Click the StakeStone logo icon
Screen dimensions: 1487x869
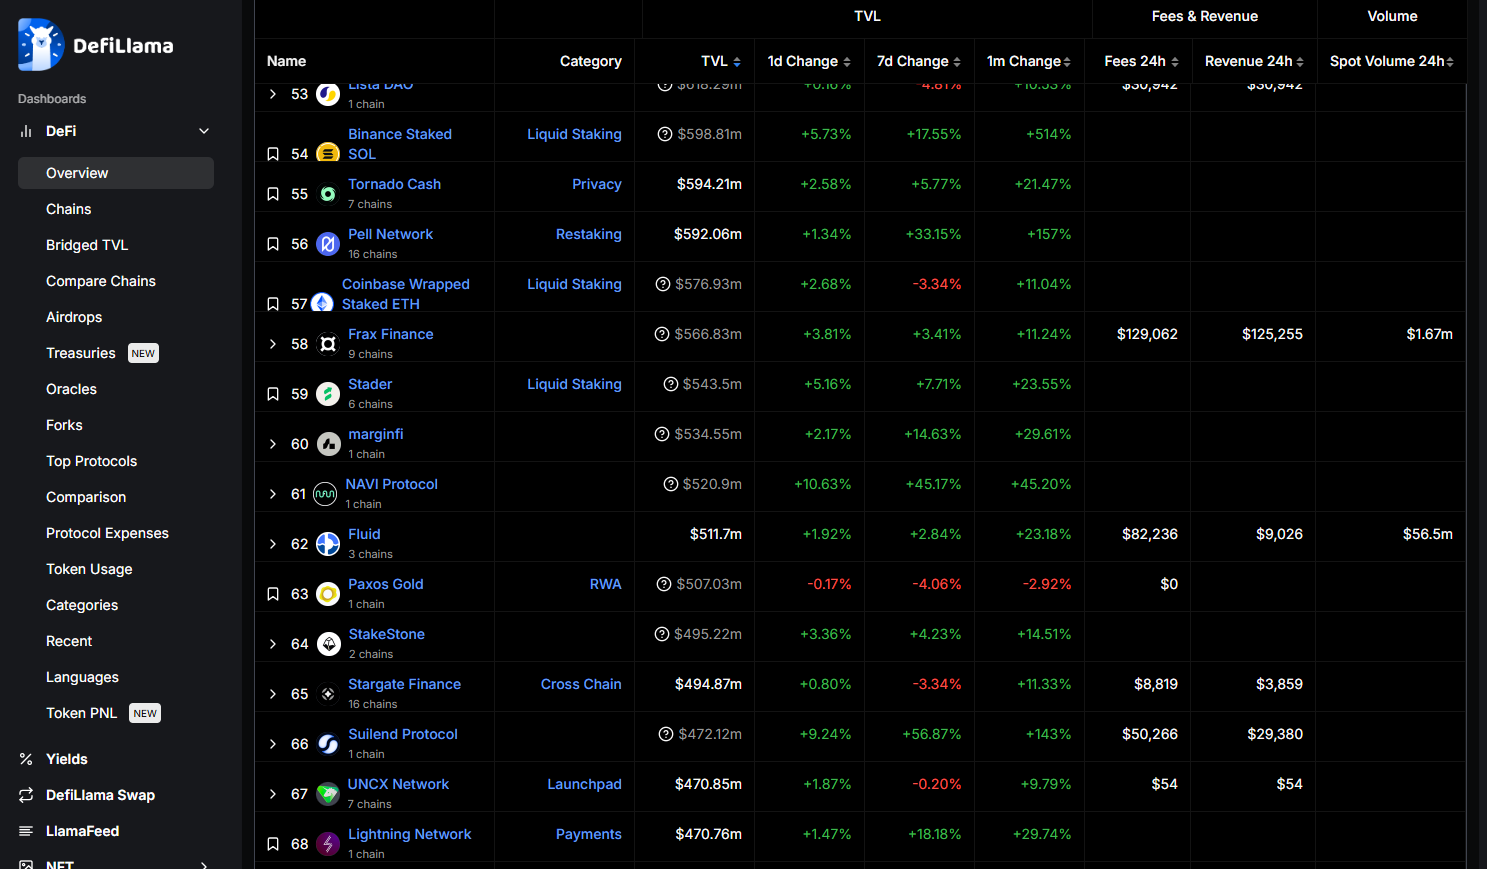328,644
